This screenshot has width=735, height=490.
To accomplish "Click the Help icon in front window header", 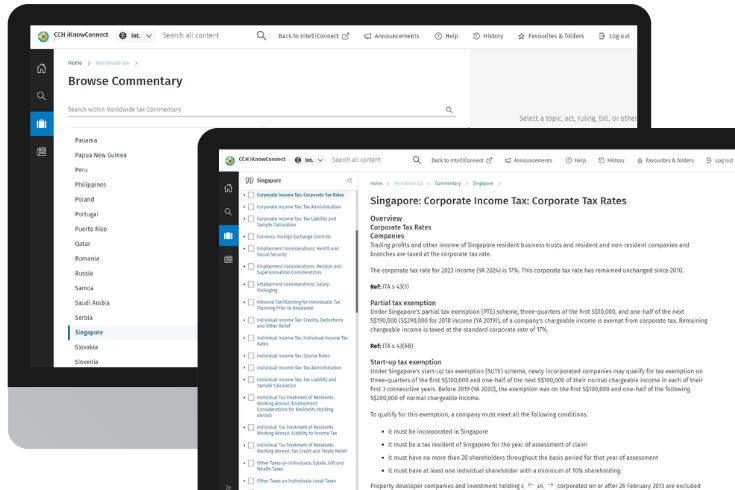I will 568,160.
